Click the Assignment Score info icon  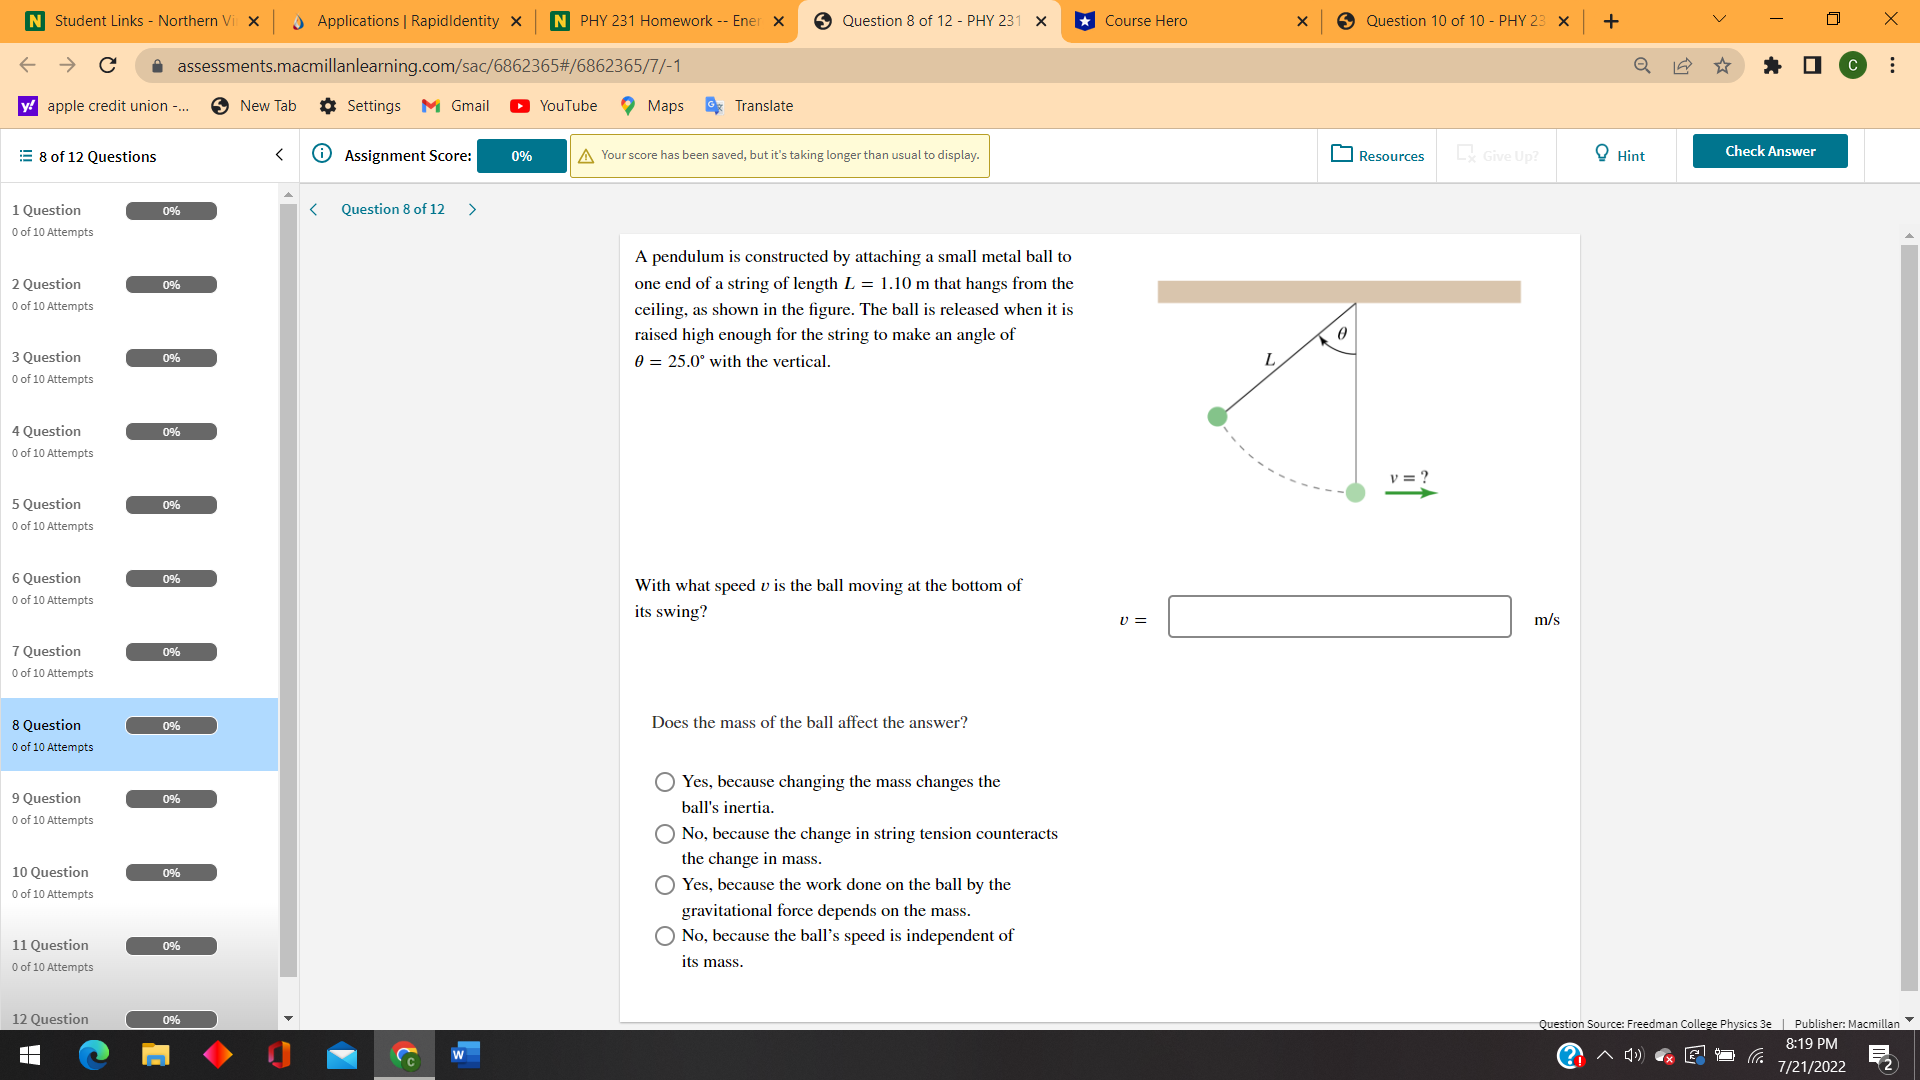321,154
